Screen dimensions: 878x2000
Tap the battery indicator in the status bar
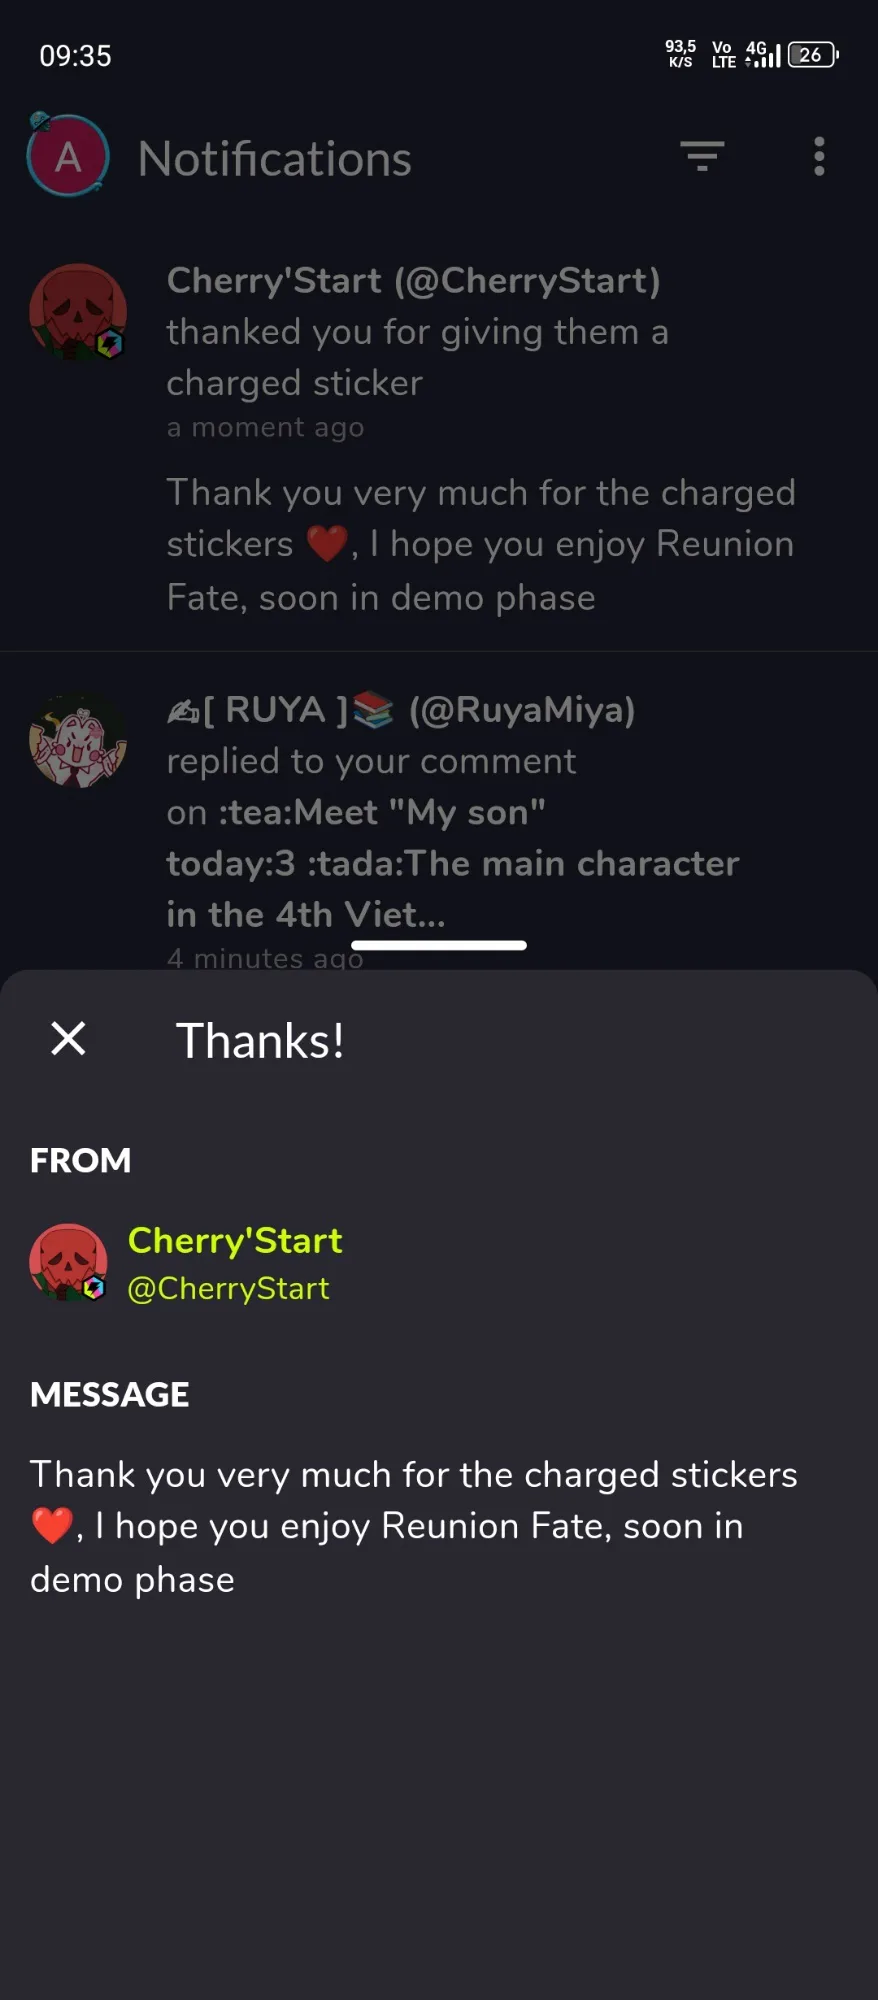click(813, 55)
